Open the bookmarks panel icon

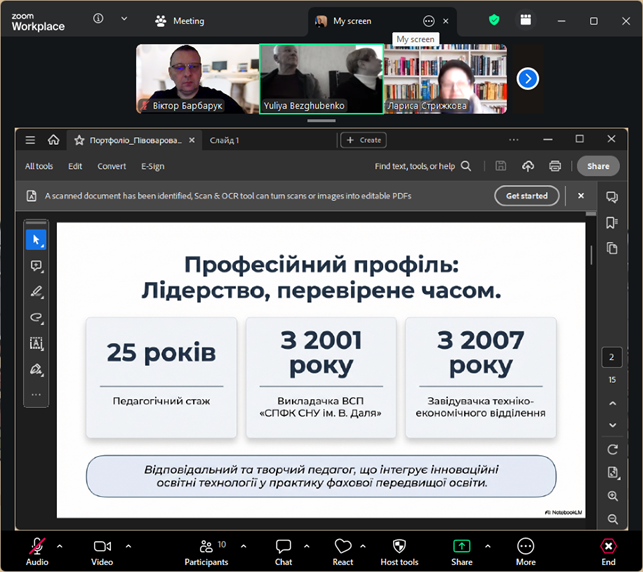click(x=612, y=223)
